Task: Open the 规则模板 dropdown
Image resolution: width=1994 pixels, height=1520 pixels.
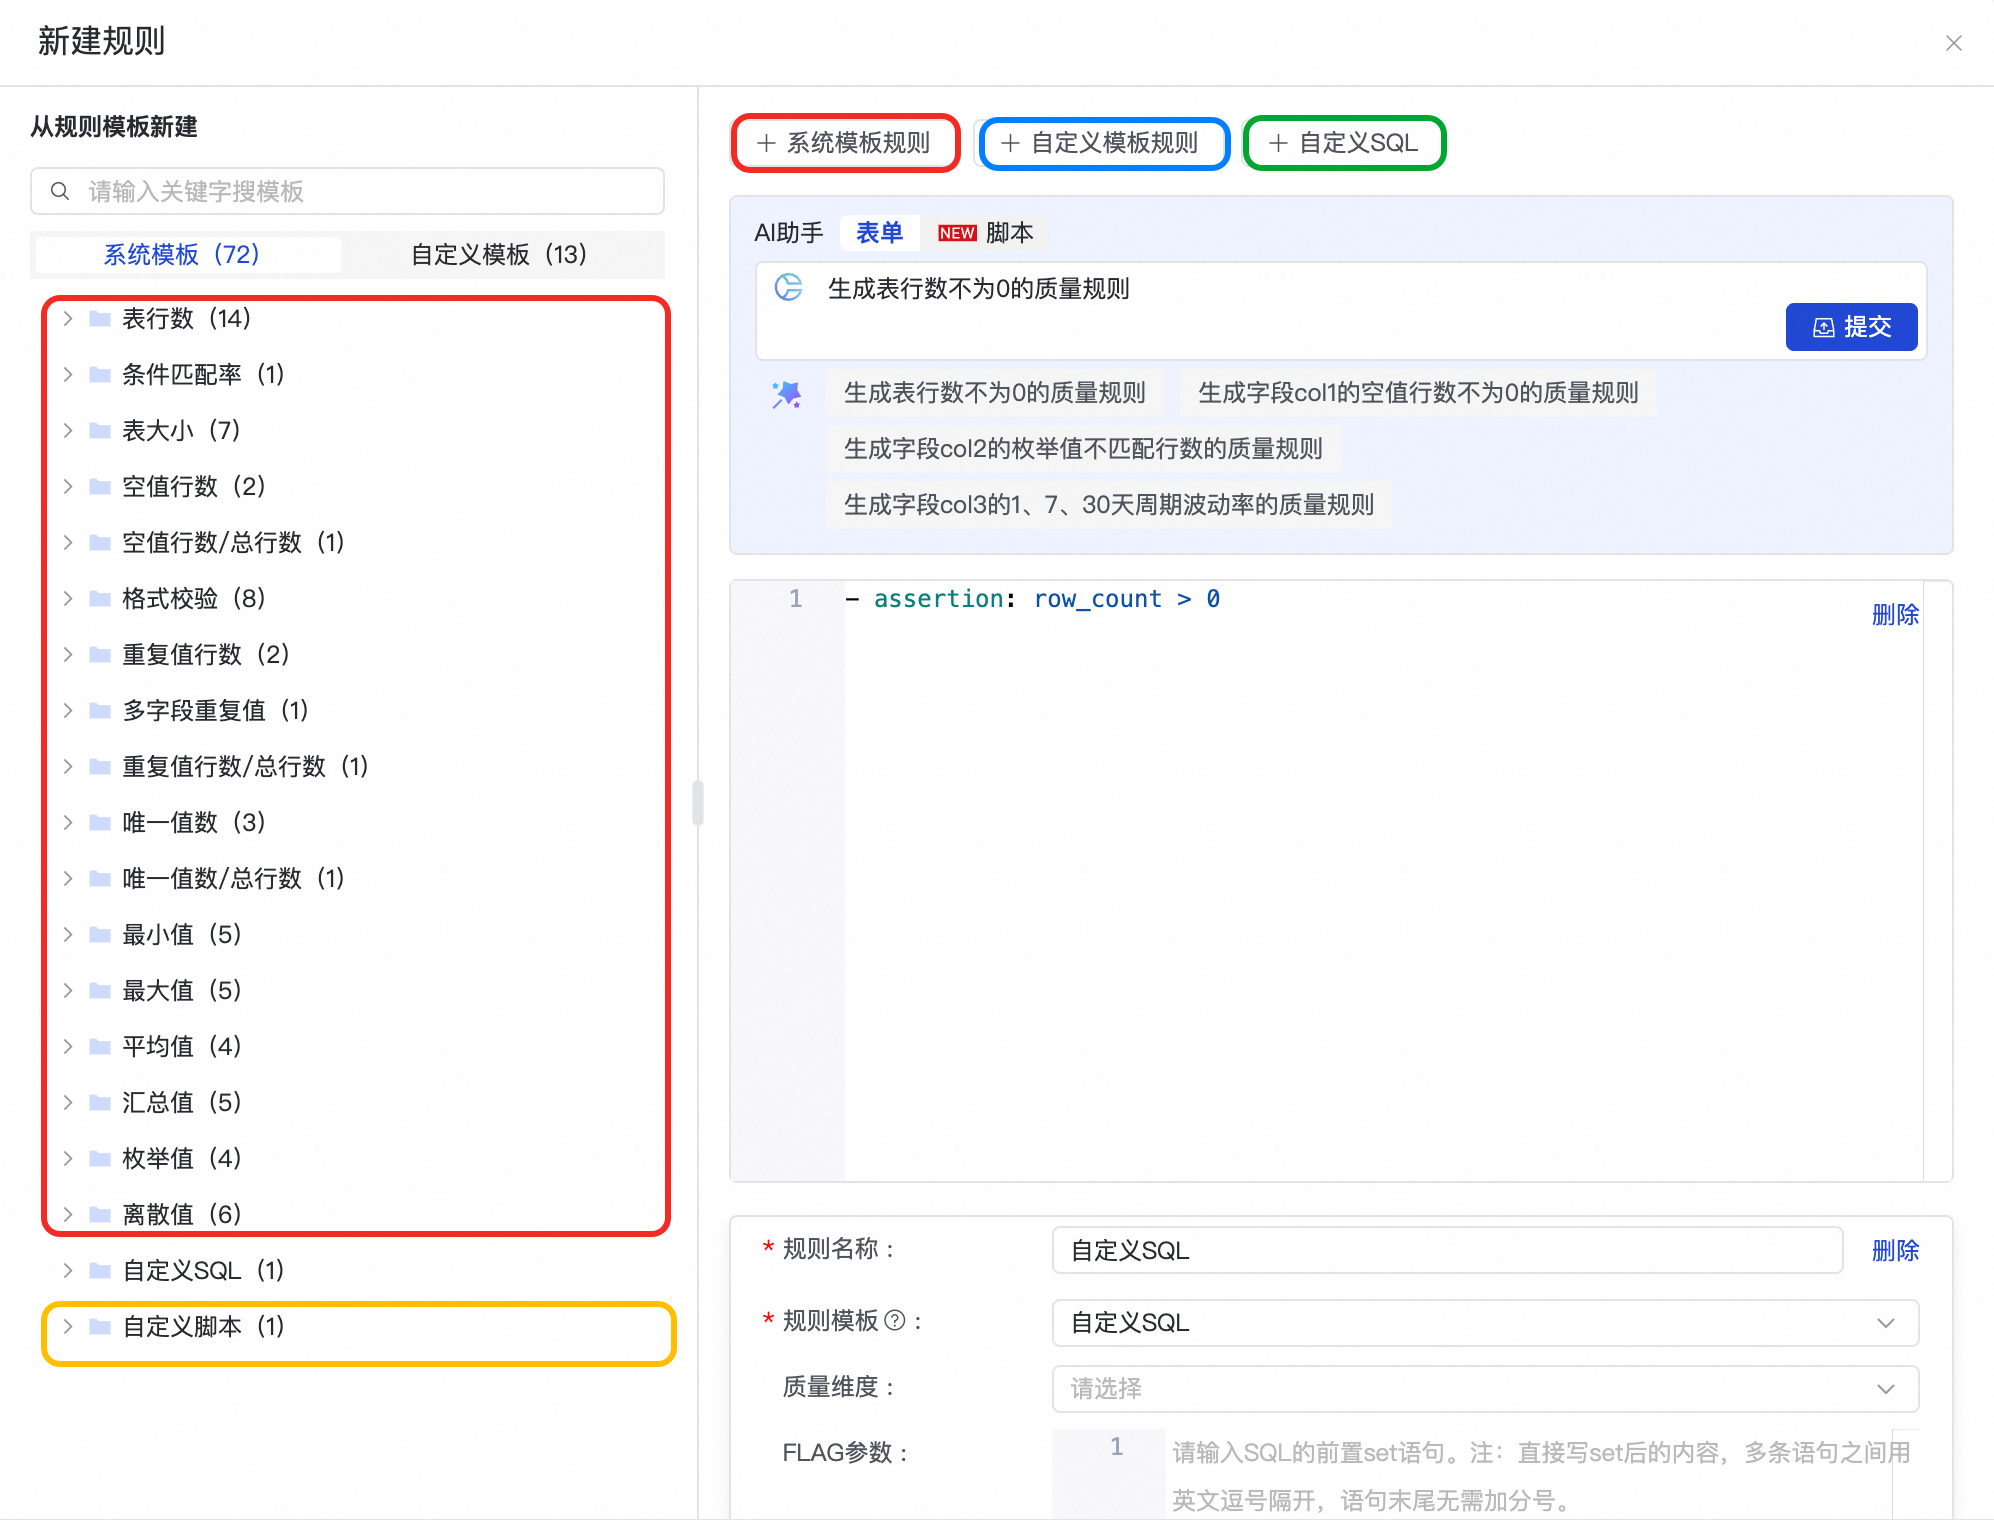Action: click(1485, 1322)
